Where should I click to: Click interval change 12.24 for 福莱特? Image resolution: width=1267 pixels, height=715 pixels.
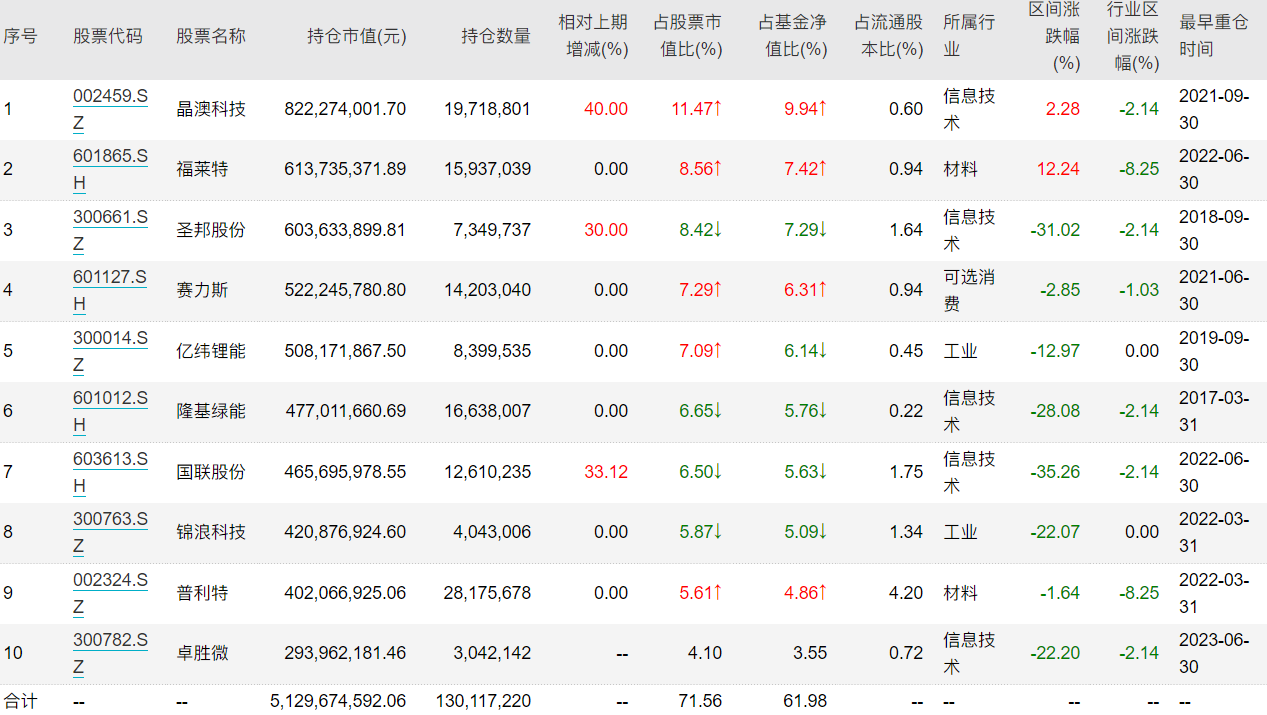1059,169
